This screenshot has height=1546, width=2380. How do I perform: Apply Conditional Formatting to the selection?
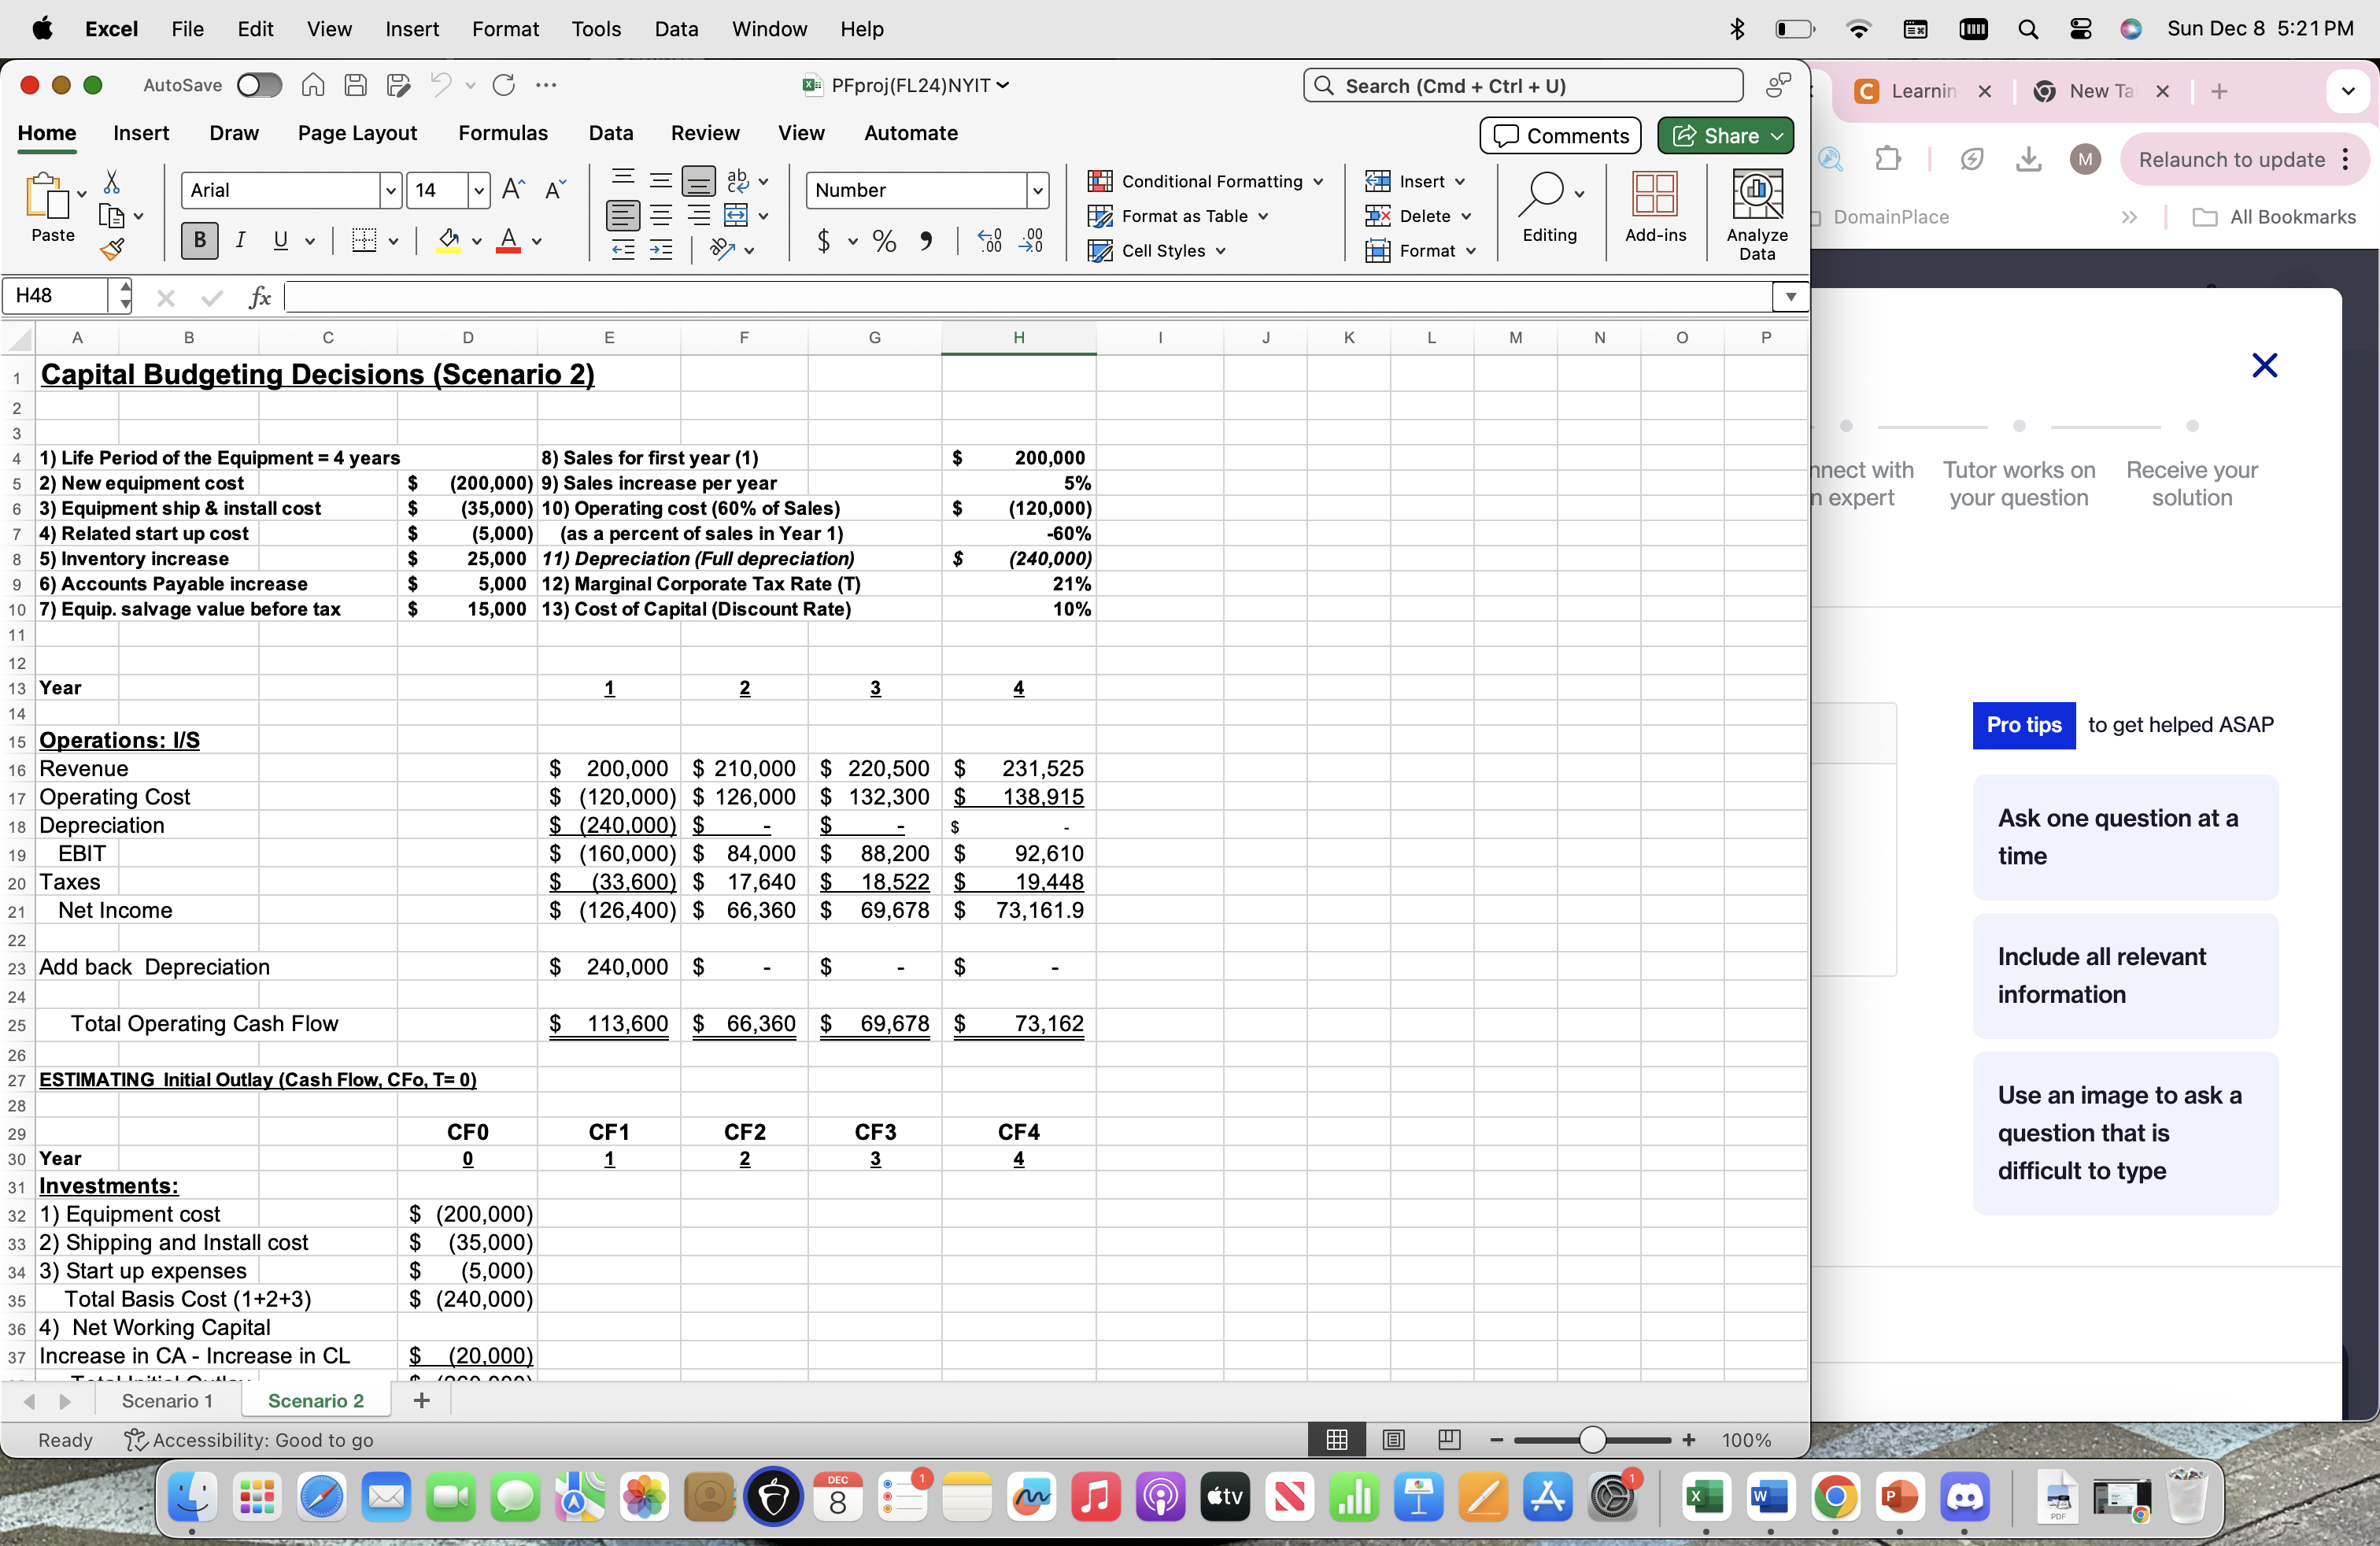pyautogui.click(x=1204, y=181)
